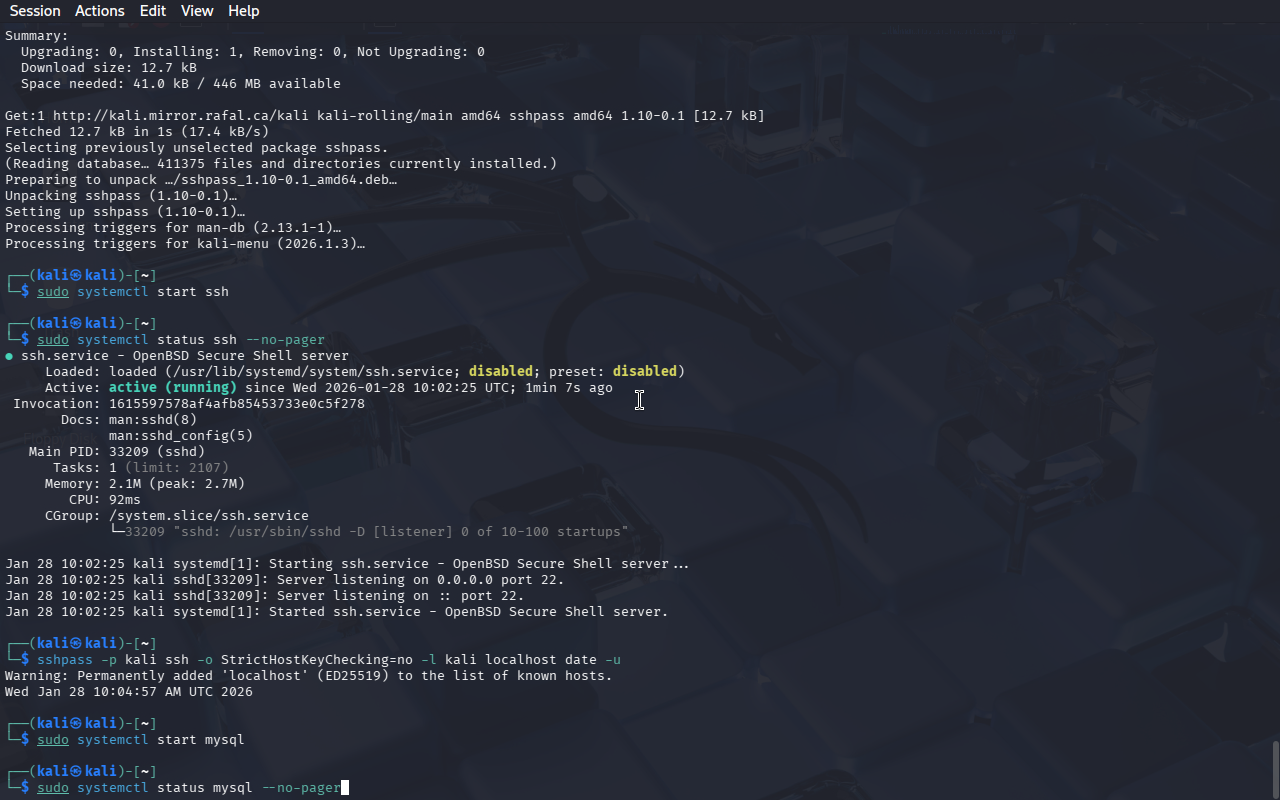Click the yellow disabled text after preset
This screenshot has height=800, width=1280.
[645, 371]
